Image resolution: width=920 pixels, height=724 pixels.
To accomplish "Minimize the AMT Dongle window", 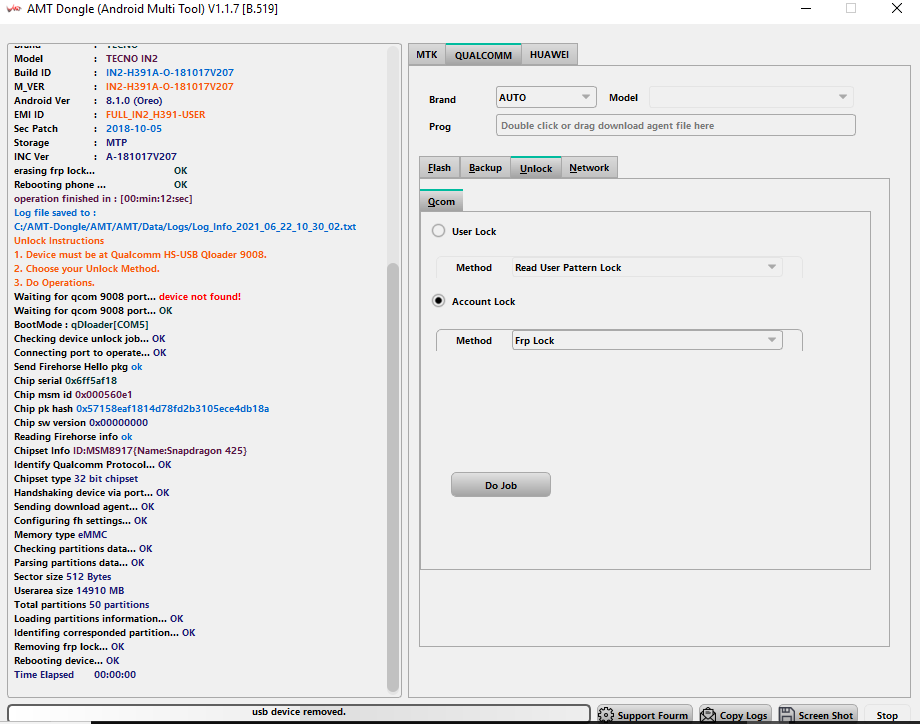I will tap(806, 8).
